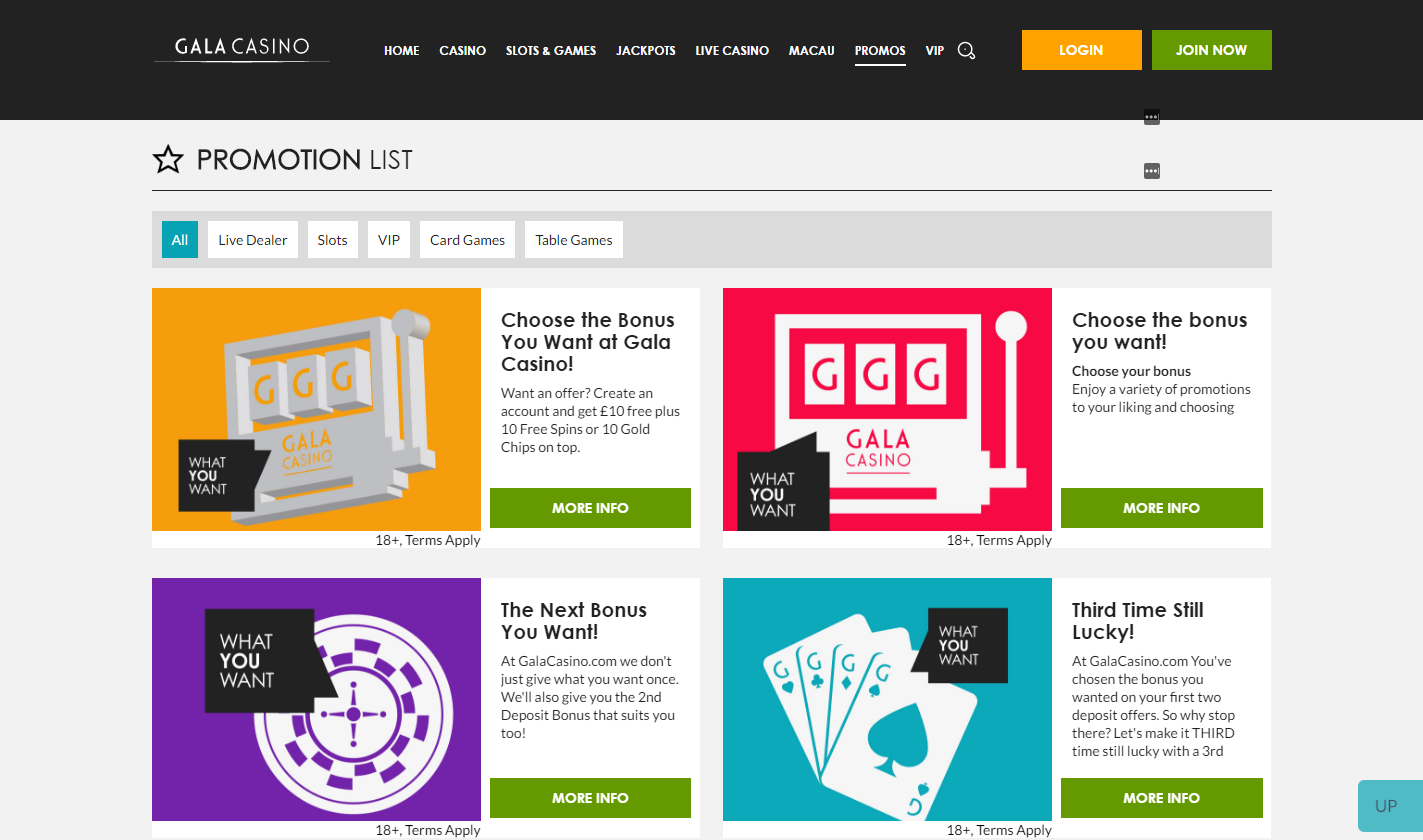Click the PROMOTION LIST heading text
Screen dimensions: 1423x840
[x=305, y=159]
